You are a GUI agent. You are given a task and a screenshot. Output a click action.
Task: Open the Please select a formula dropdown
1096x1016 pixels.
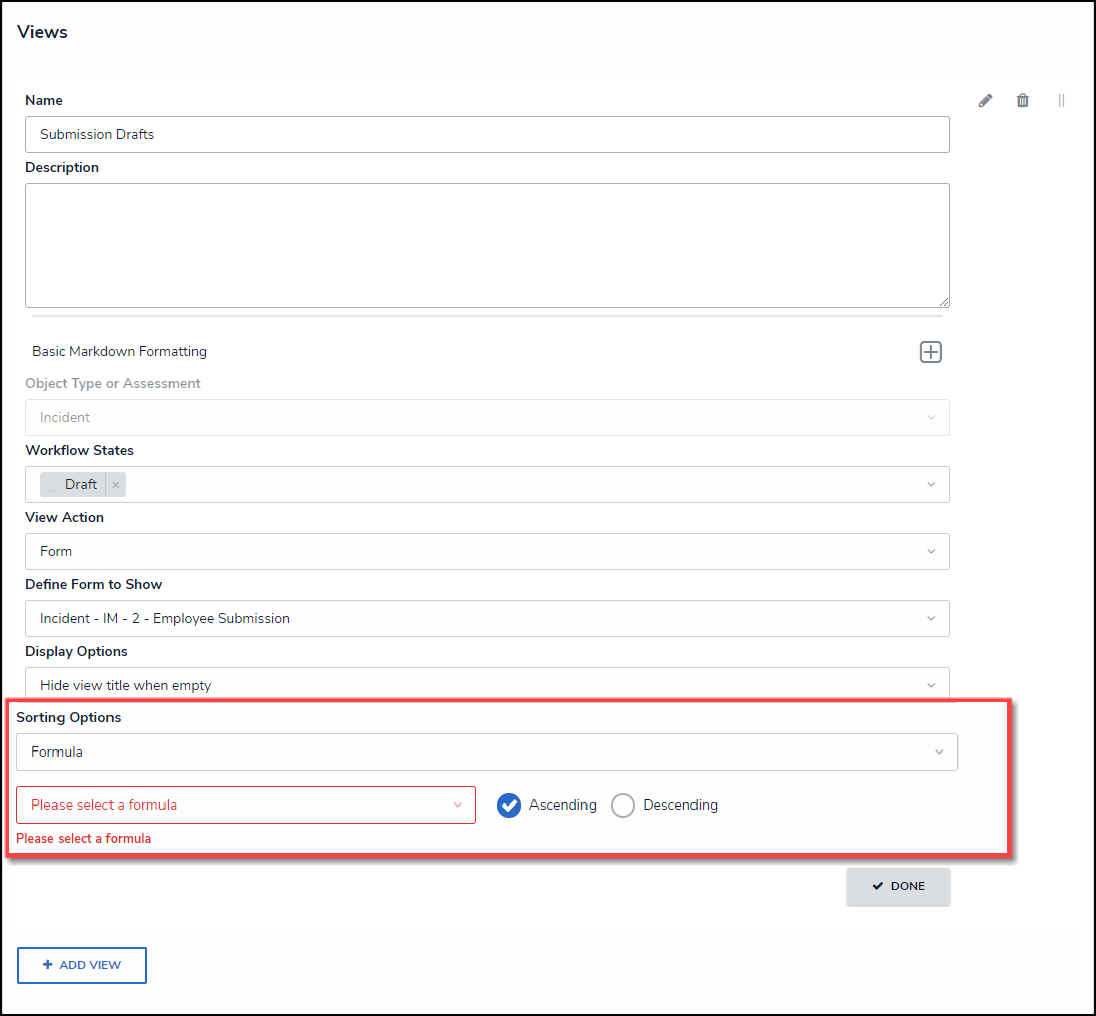[x=458, y=805]
